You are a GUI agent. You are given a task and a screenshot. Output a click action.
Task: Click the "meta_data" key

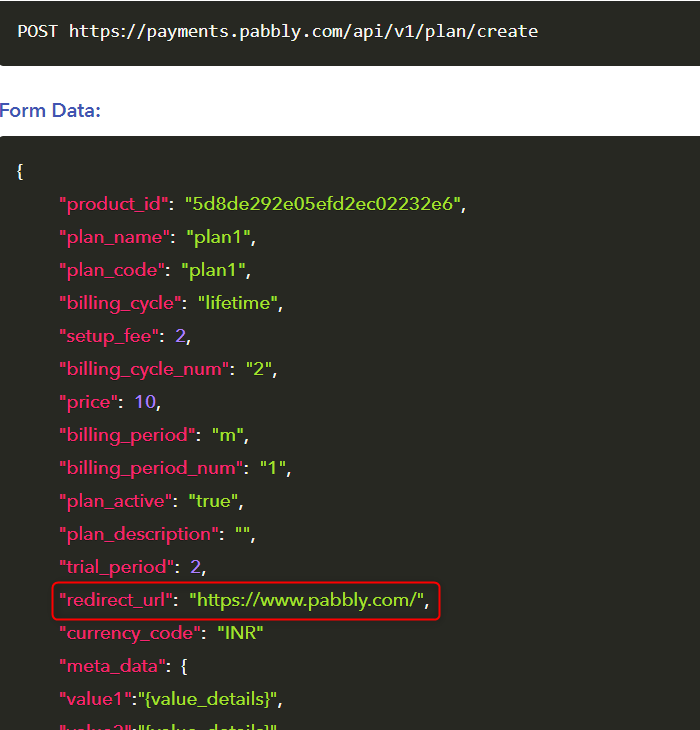pos(112,666)
